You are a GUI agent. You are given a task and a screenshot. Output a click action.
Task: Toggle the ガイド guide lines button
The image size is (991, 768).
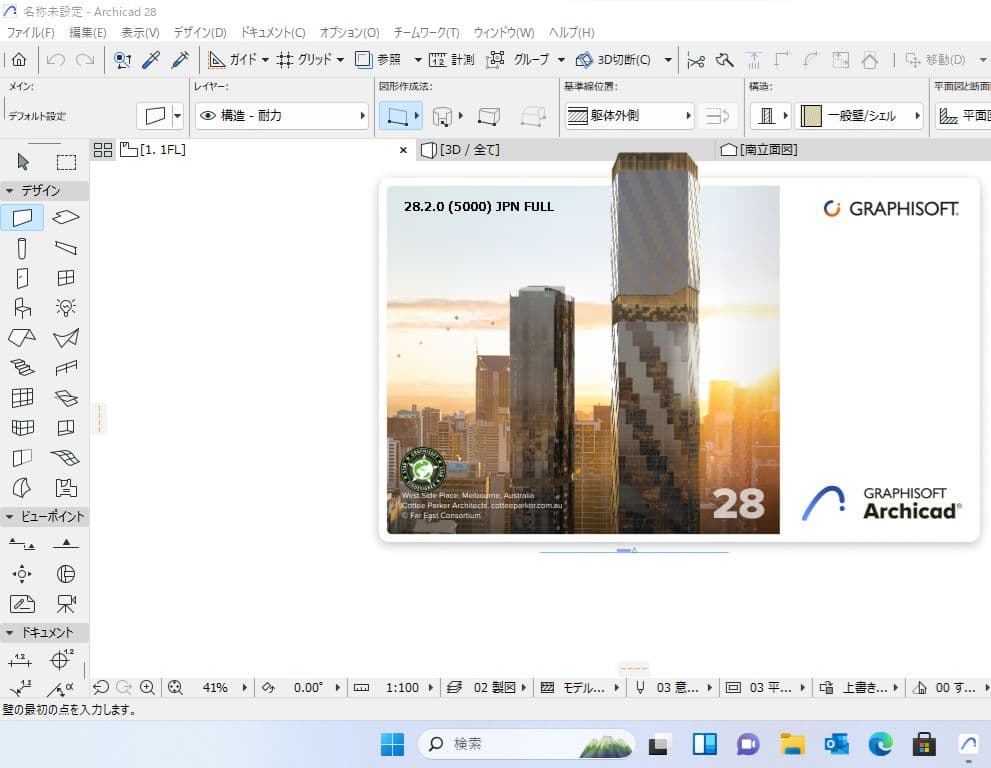[x=233, y=60]
